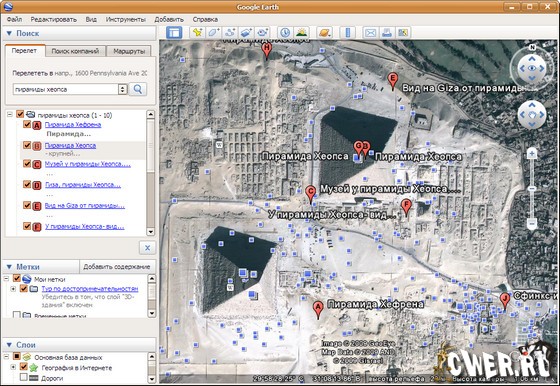
Task: Show sunlight across the landscape icon
Action: (x=301, y=33)
